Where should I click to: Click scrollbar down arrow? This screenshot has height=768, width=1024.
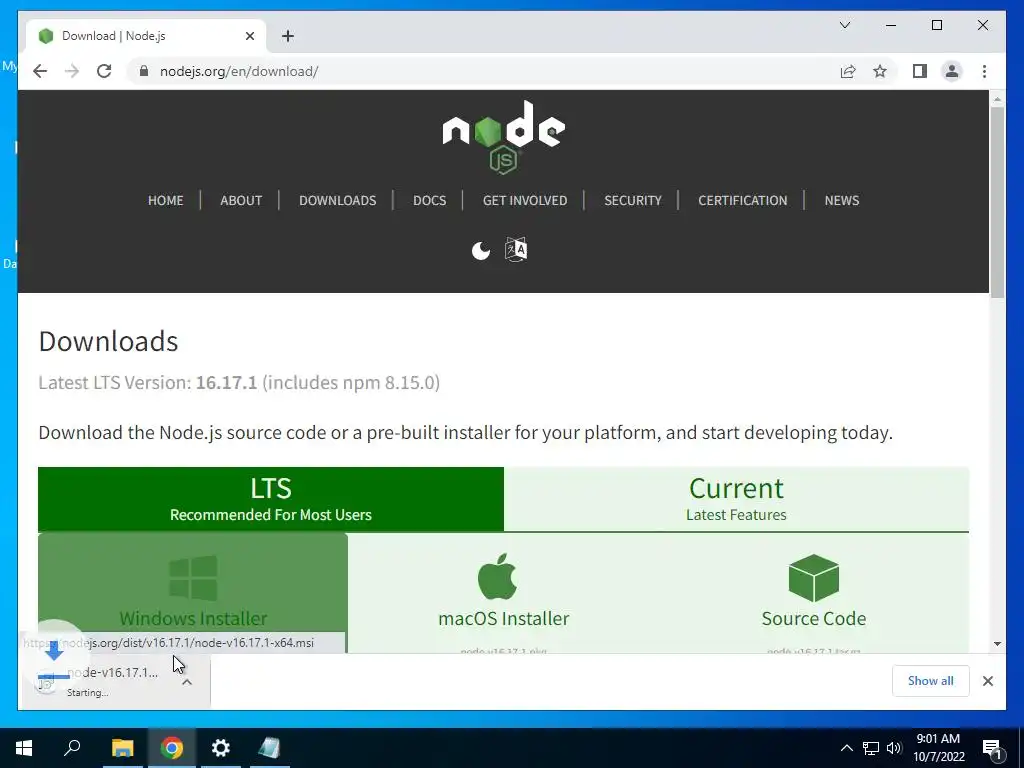pos(997,644)
